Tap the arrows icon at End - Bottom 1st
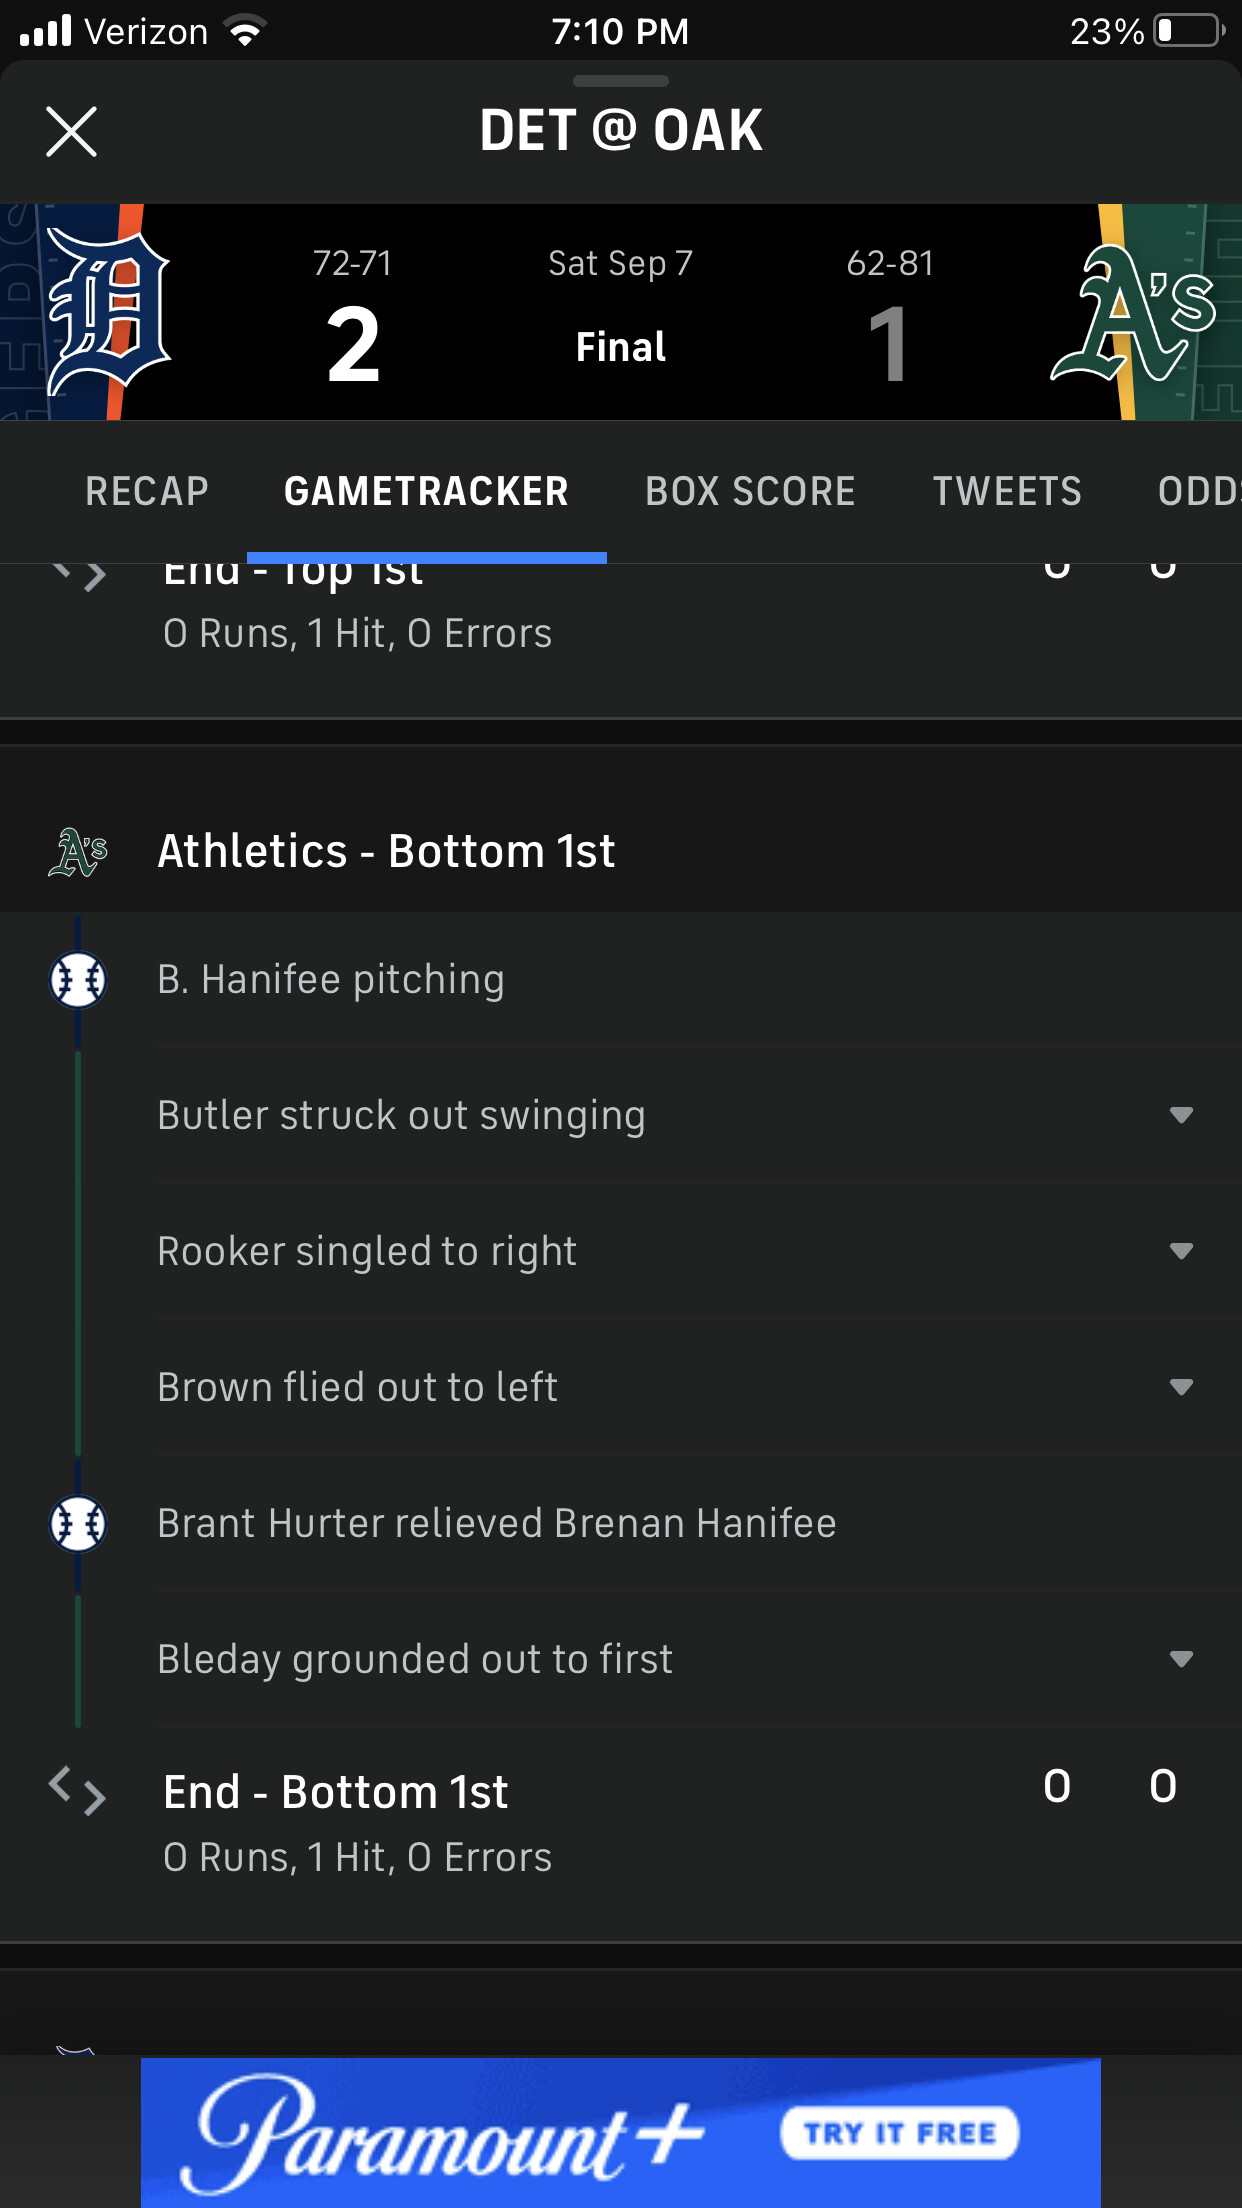 click(x=78, y=1790)
